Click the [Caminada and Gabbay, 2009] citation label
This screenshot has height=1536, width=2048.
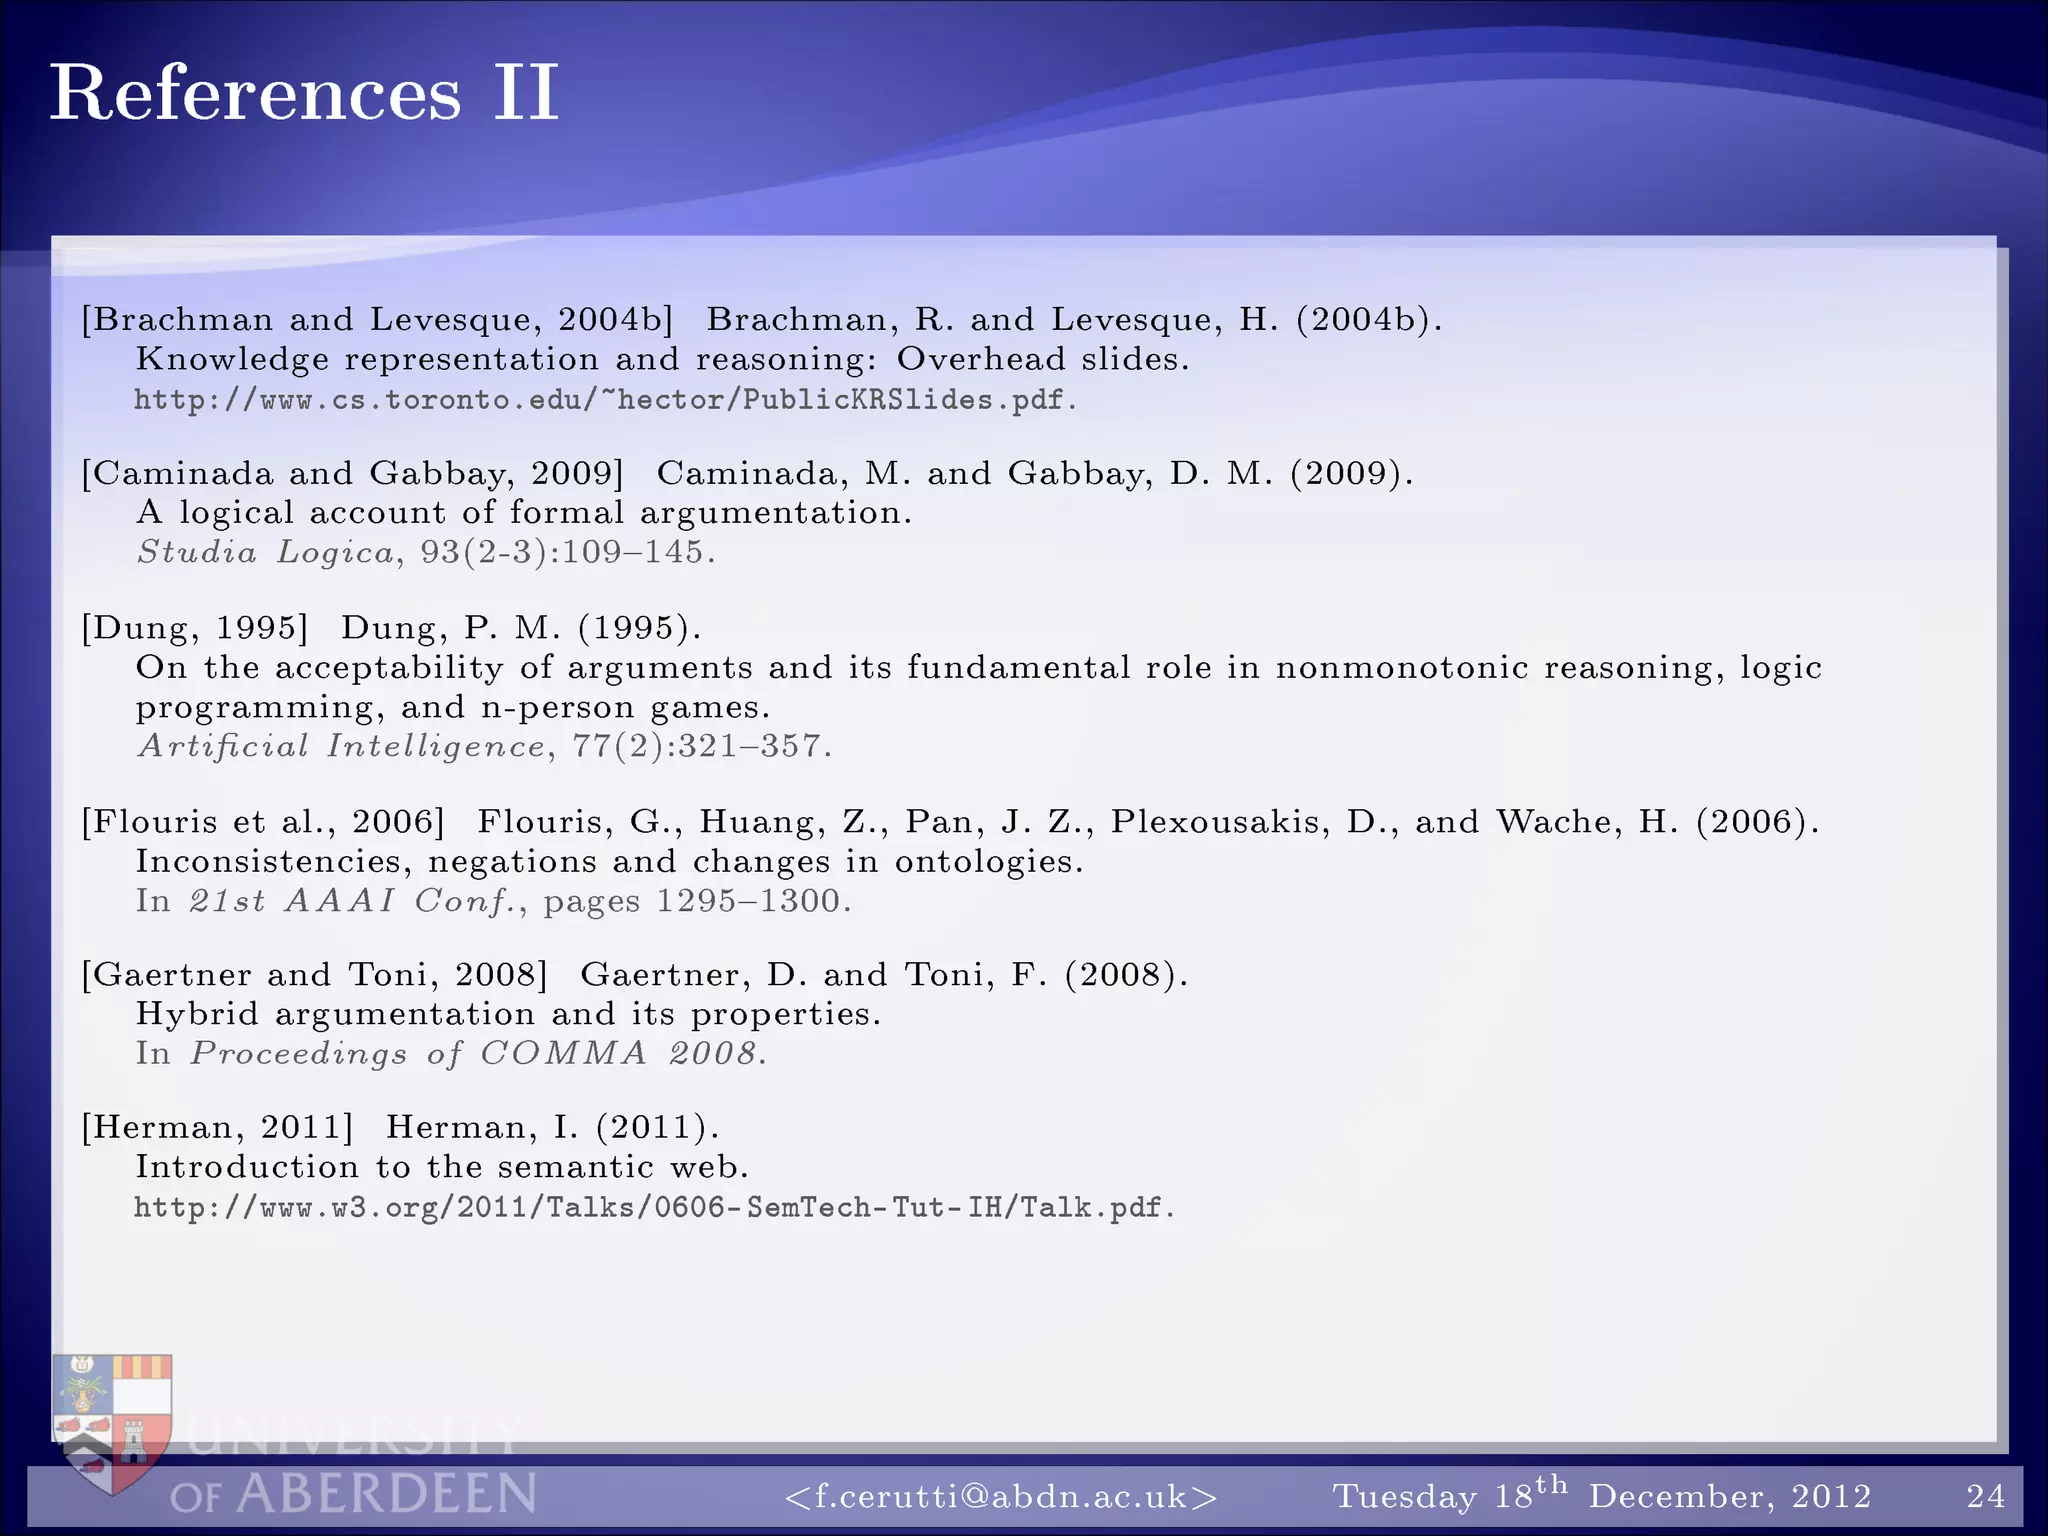353,473
